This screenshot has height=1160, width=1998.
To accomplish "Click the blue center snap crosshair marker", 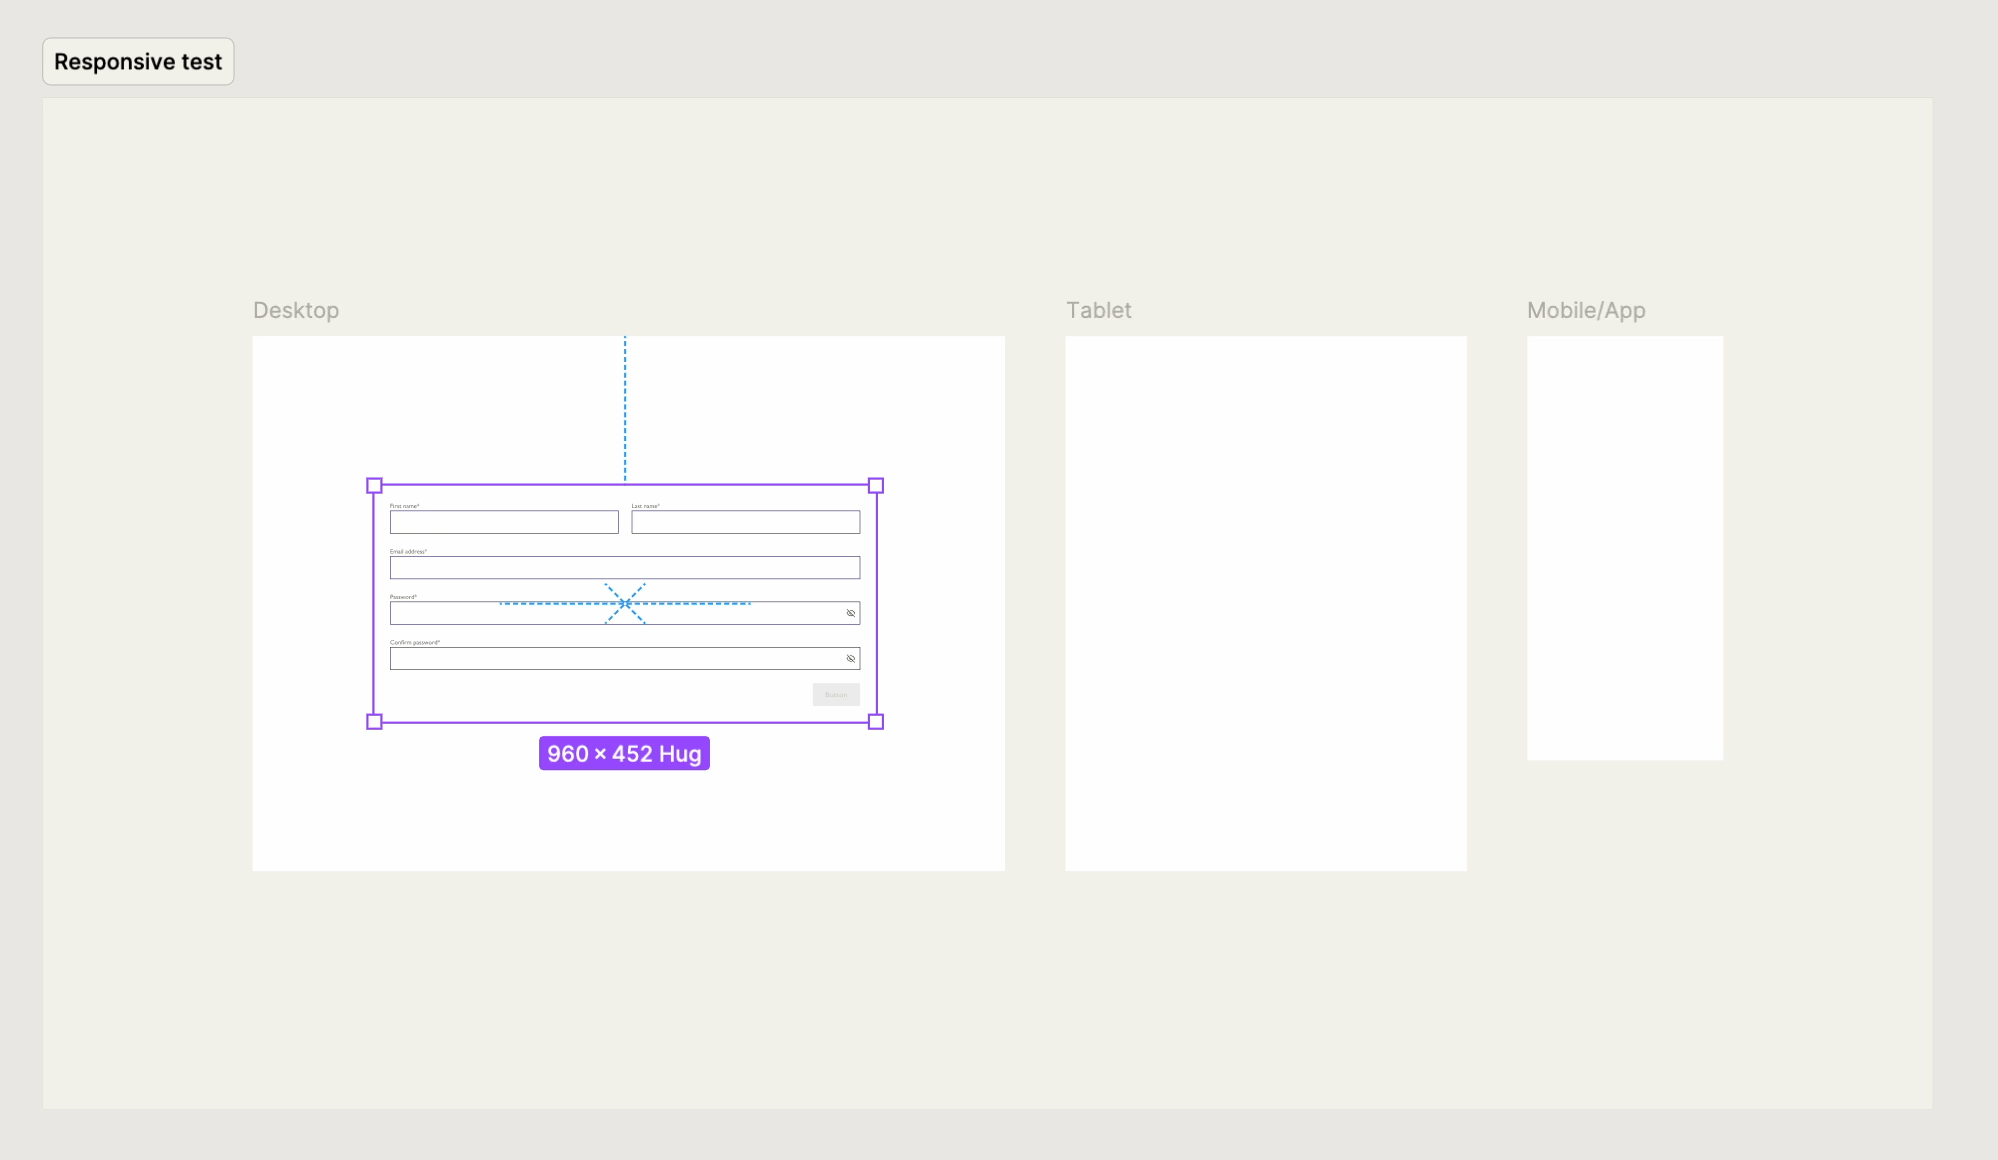I will (x=625, y=604).
